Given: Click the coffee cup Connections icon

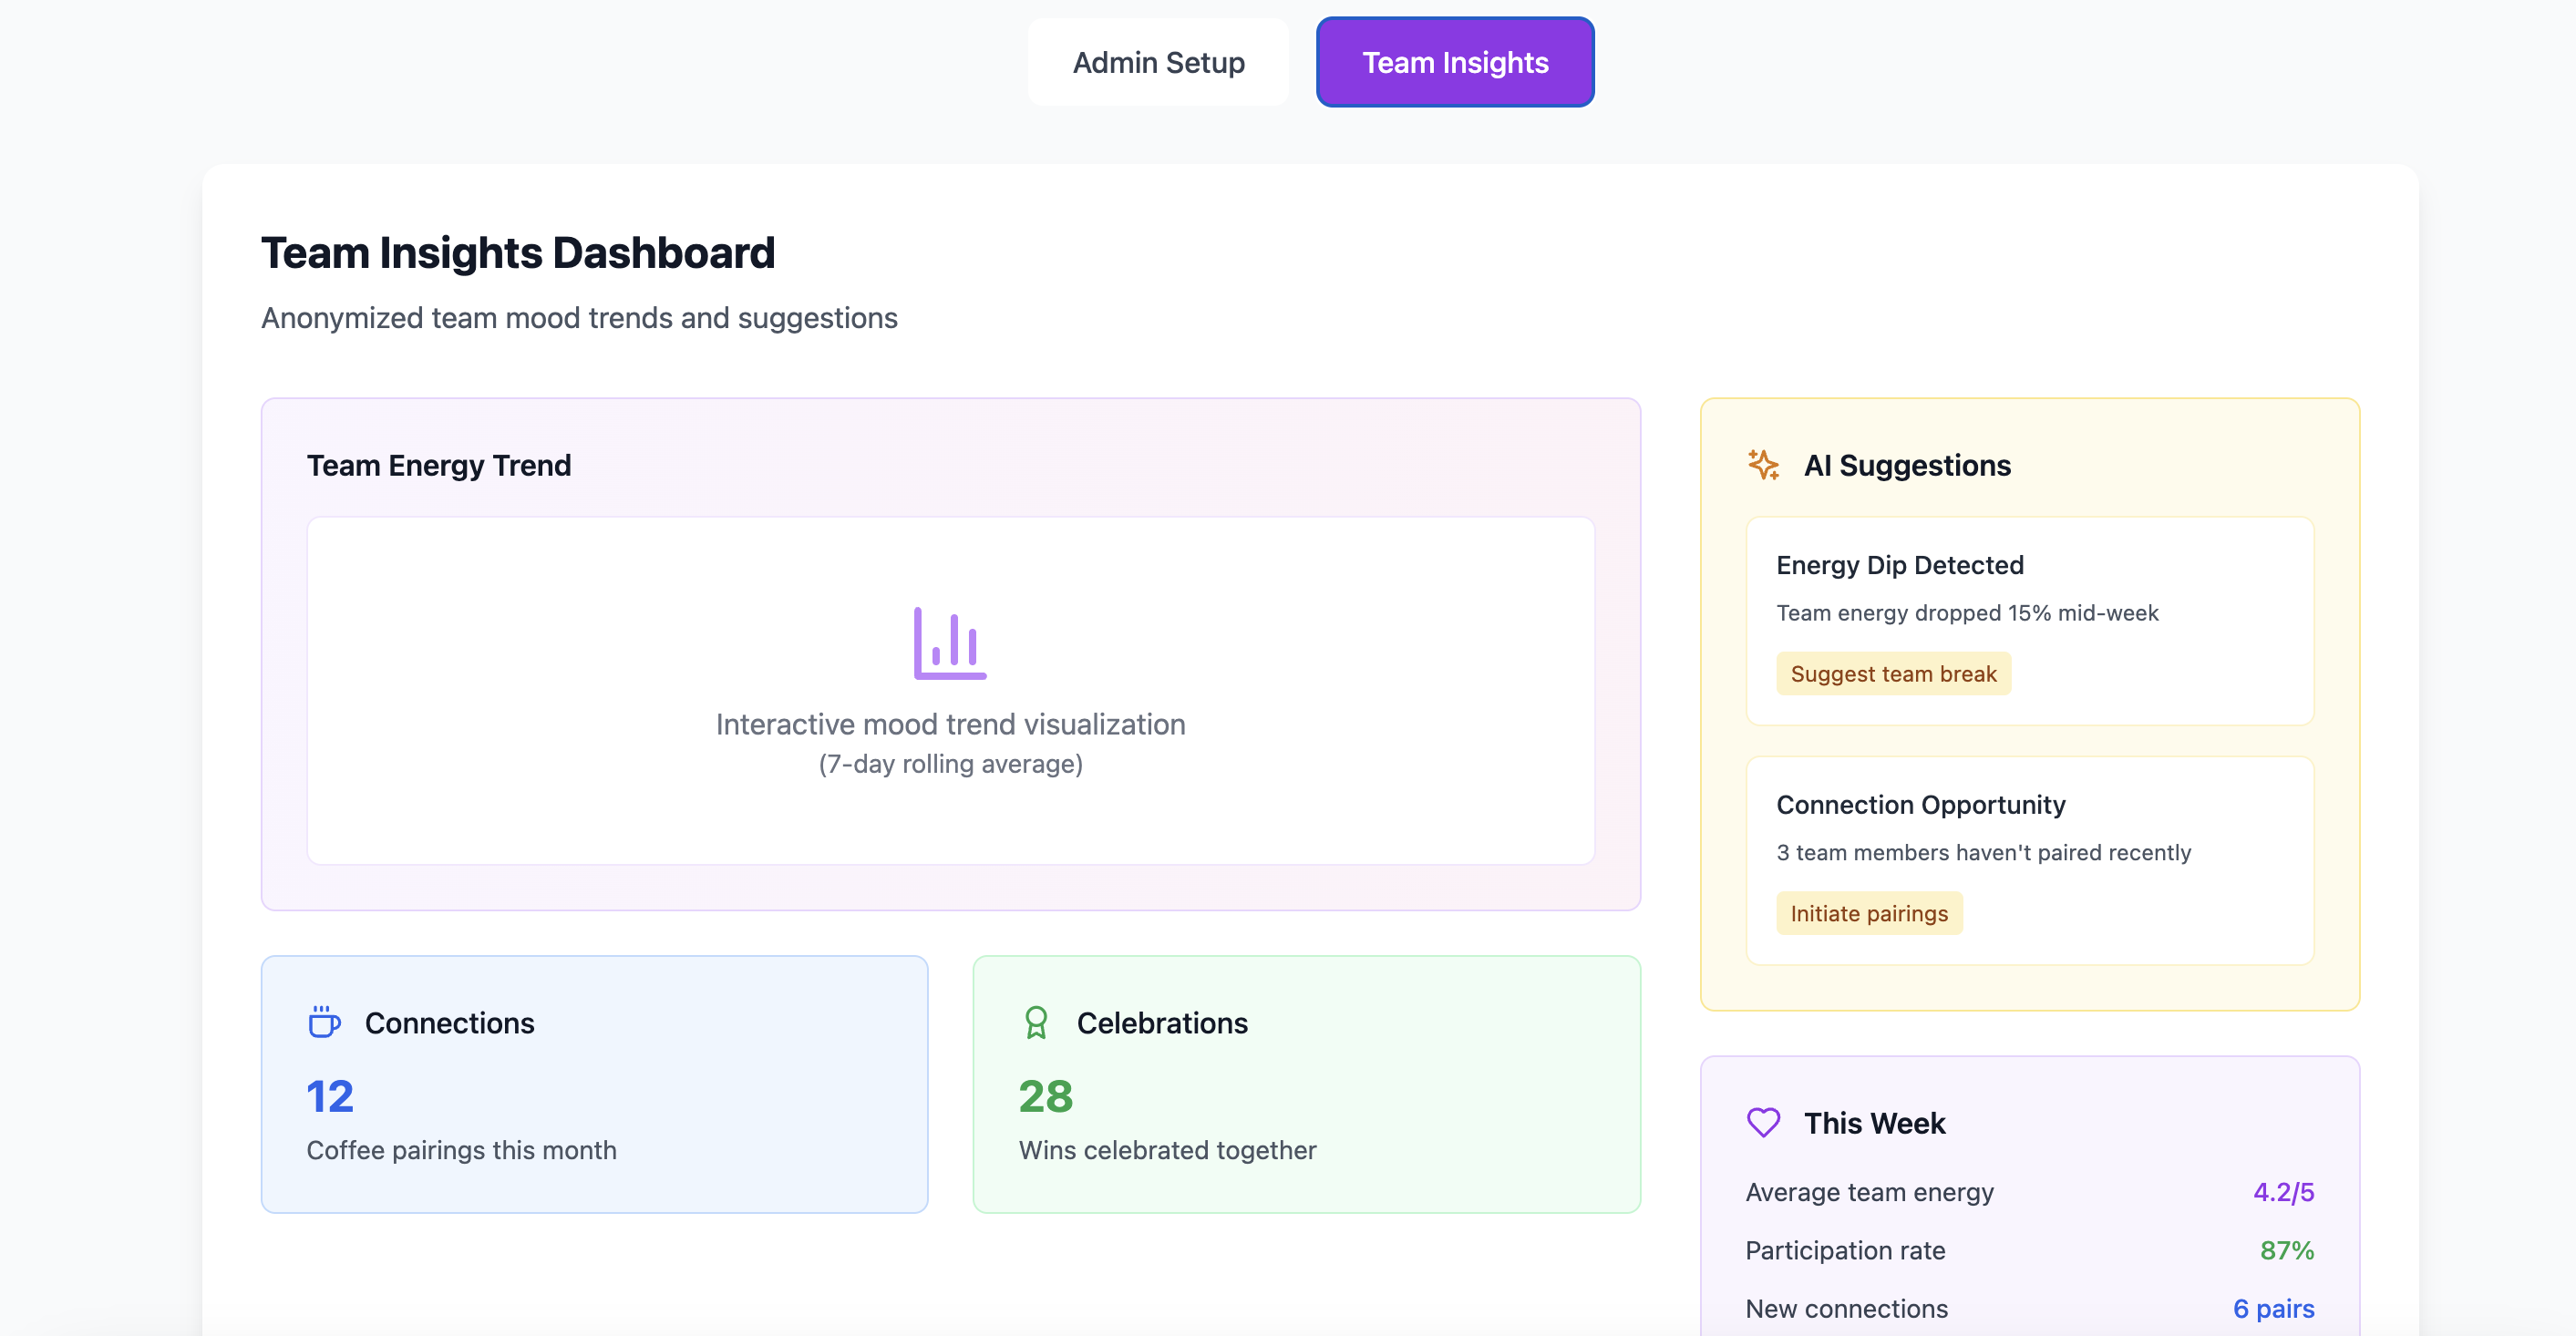Looking at the screenshot, I should (324, 1022).
